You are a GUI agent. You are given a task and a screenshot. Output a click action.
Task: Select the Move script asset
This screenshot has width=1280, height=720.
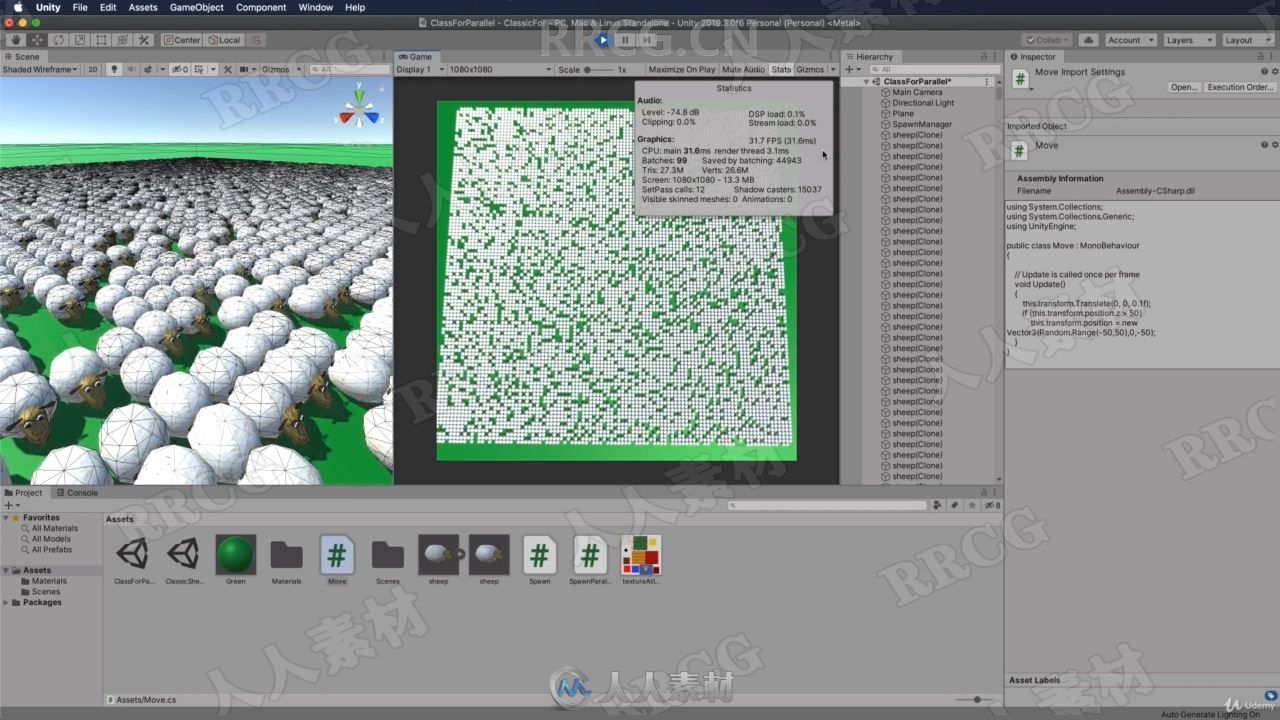click(337, 555)
